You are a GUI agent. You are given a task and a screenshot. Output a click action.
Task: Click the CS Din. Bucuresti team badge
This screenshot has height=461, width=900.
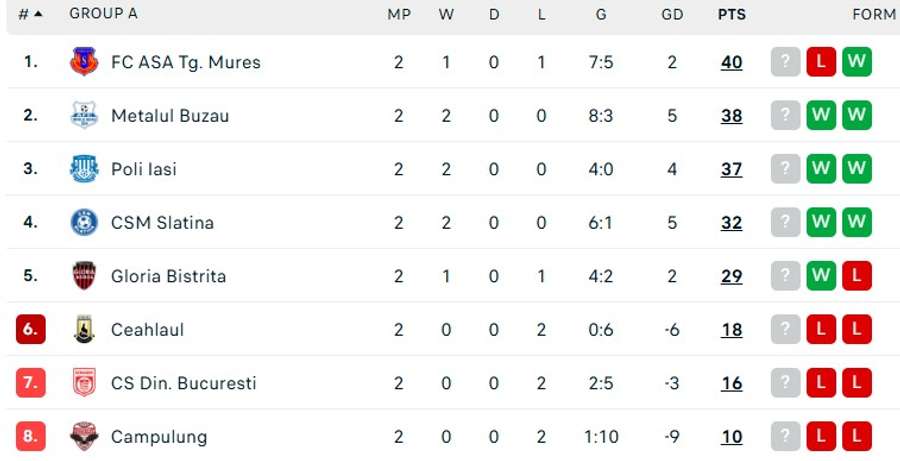click(84, 383)
